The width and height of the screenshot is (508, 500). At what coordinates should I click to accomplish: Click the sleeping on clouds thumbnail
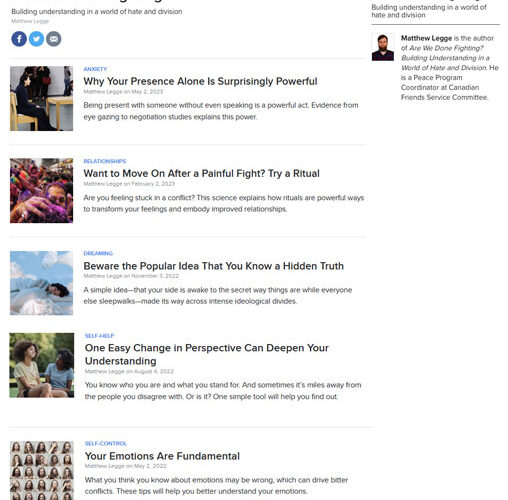[x=41, y=283]
